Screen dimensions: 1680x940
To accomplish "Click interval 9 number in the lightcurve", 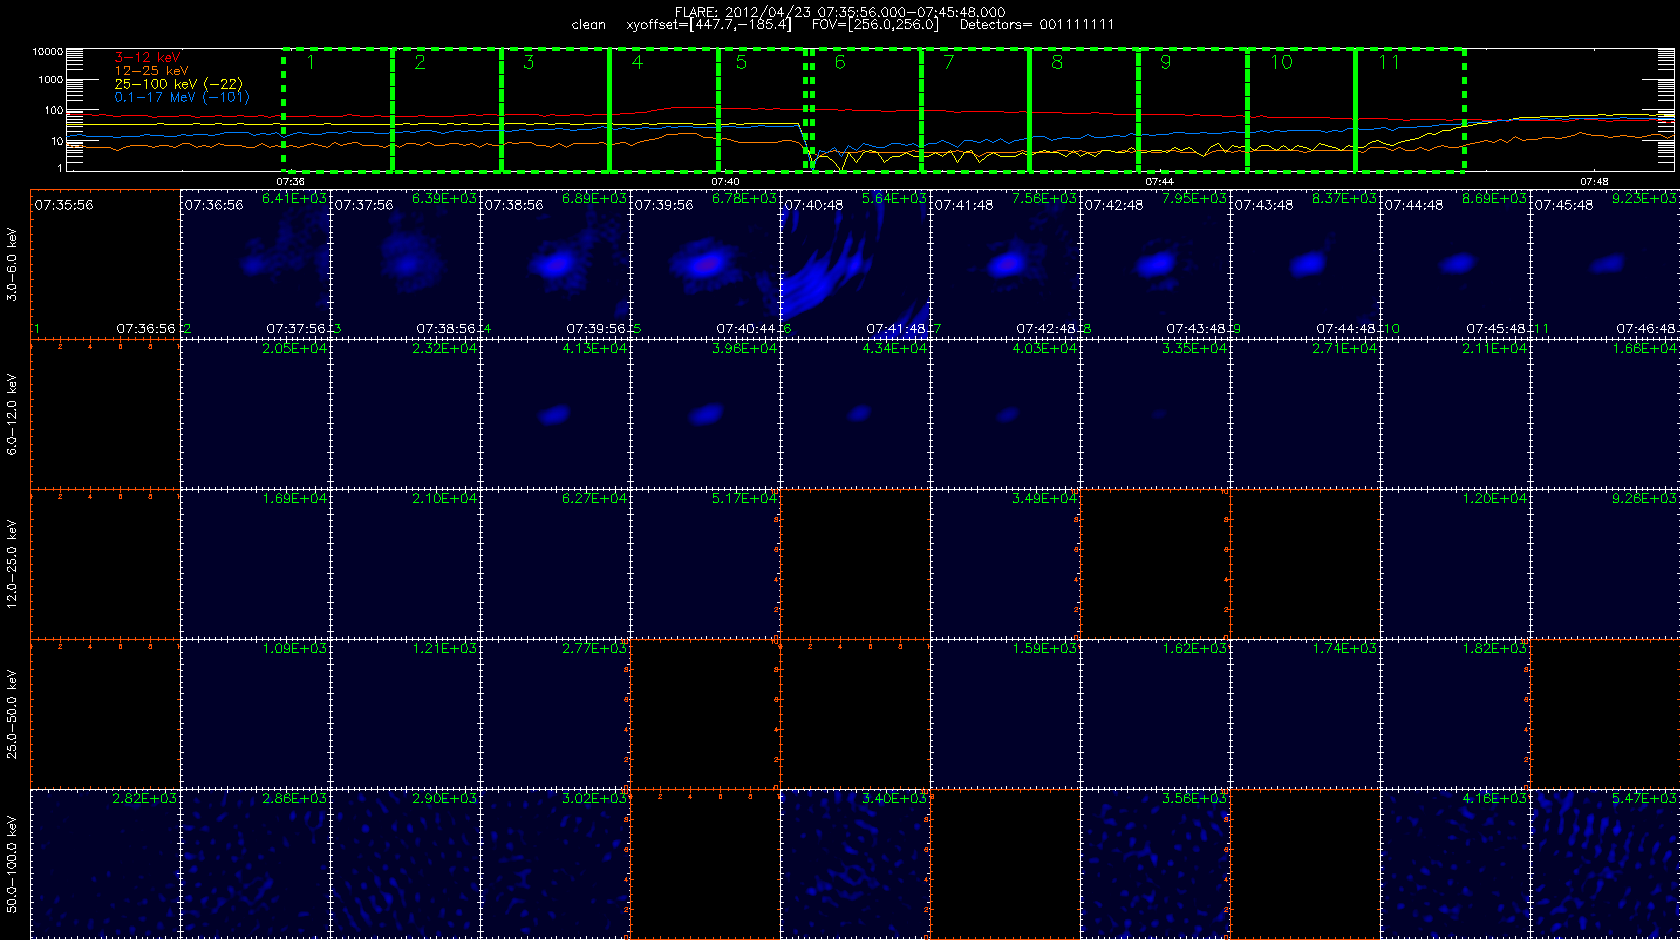I will tap(1165, 63).
